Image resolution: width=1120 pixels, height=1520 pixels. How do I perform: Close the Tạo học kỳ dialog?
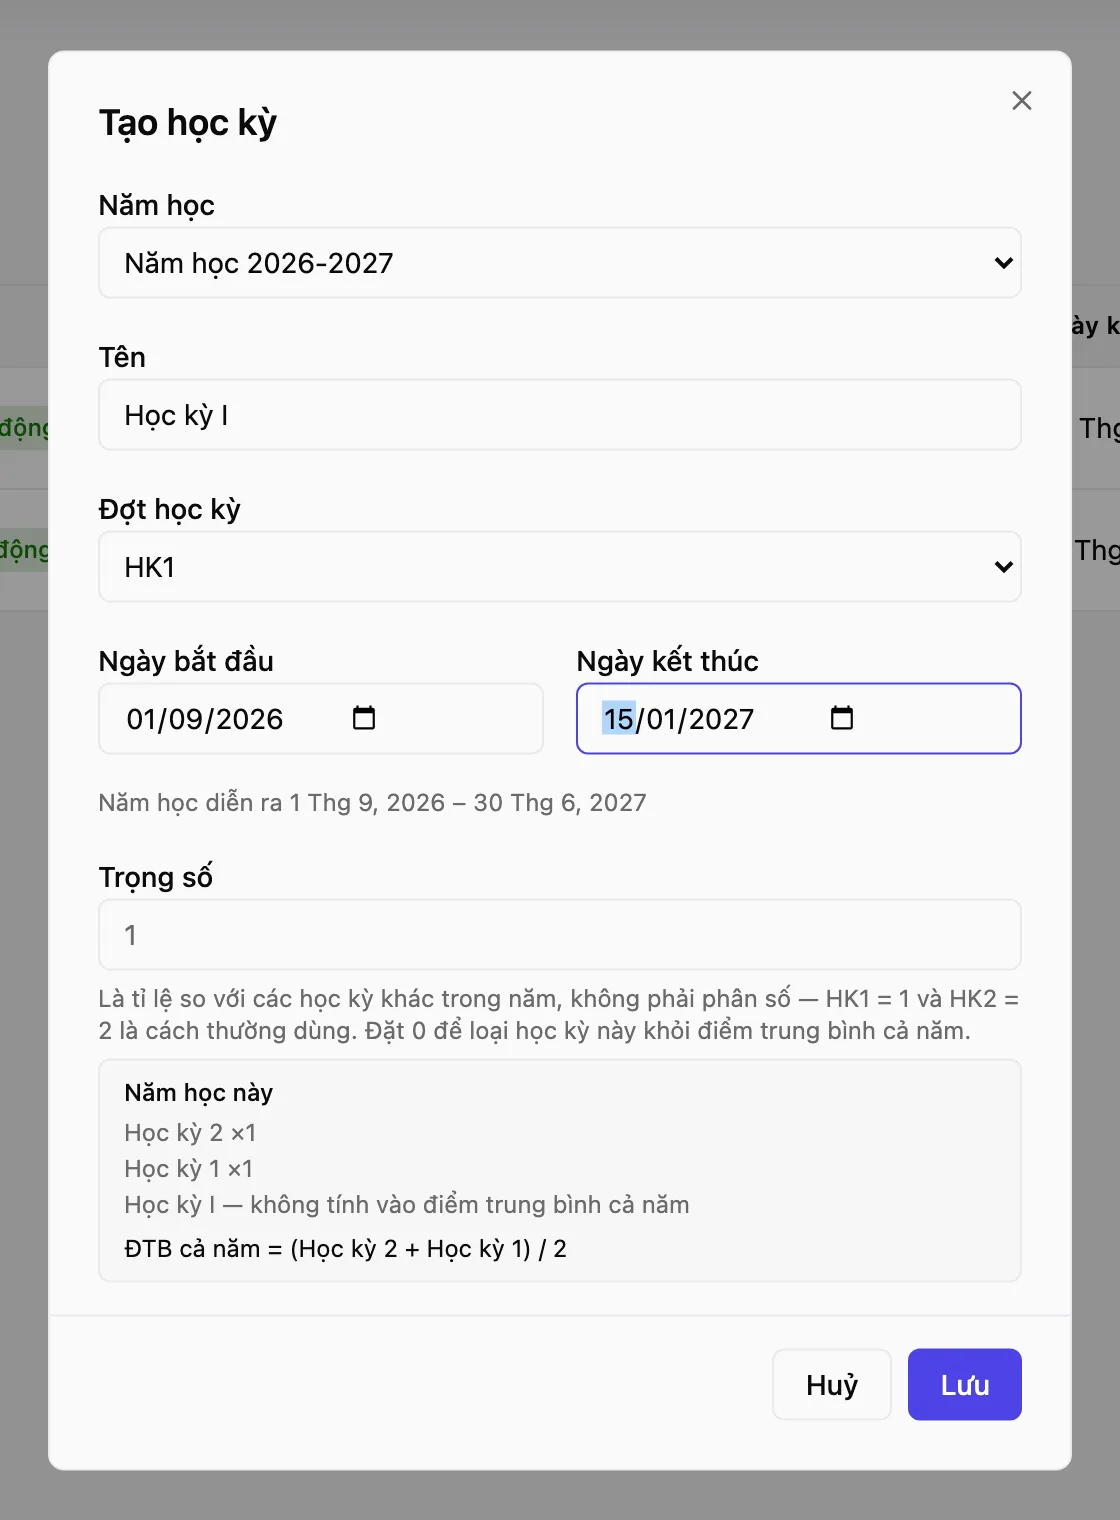1021,100
